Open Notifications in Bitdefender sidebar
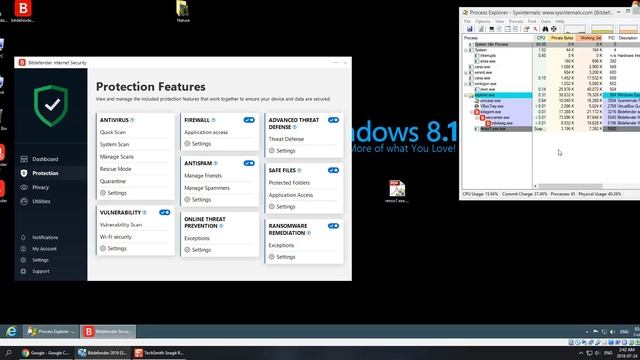The image size is (640, 360). click(x=45, y=237)
